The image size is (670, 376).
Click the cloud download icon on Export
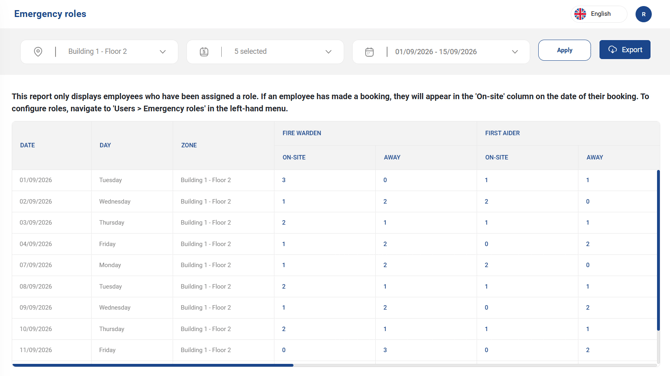(612, 50)
